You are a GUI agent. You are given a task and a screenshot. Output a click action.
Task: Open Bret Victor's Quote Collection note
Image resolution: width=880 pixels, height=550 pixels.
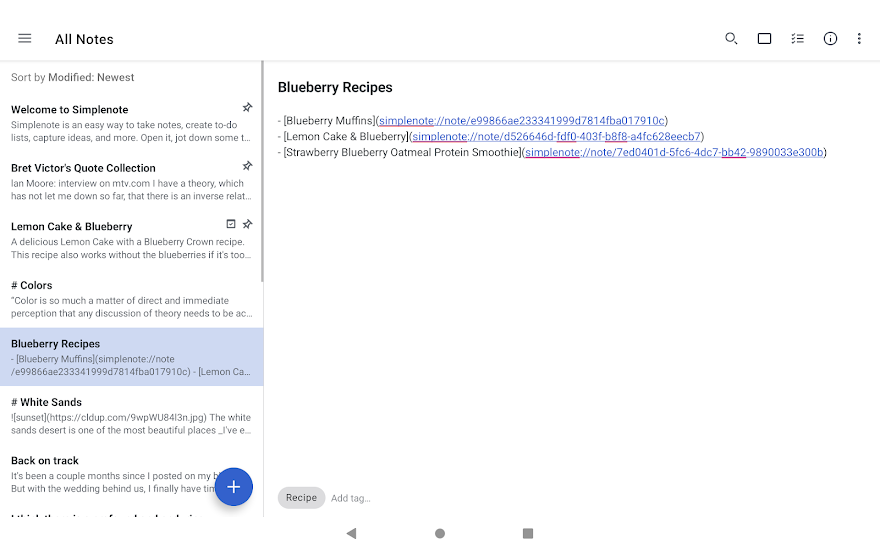(131, 181)
